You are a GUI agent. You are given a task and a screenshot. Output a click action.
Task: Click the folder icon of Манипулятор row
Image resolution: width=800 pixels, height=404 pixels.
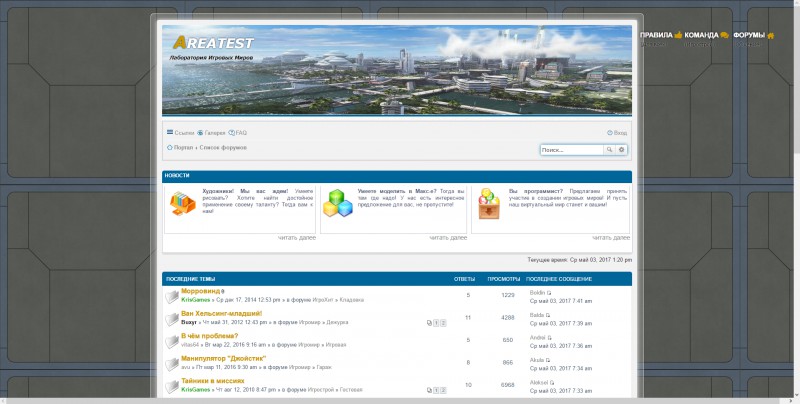tap(172, 364)
